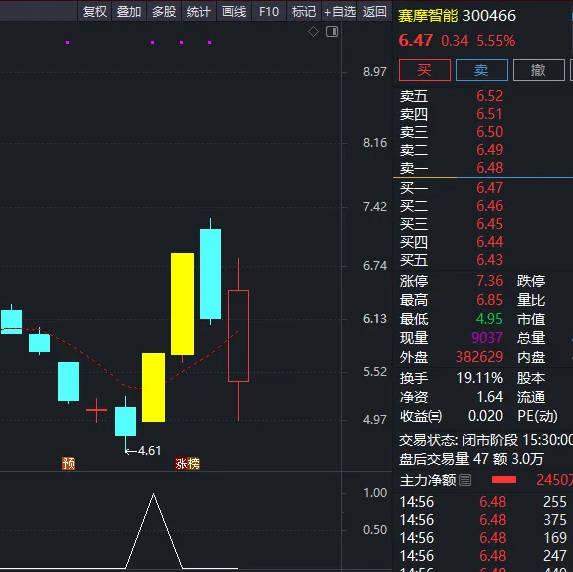Select the 叠加 overlay toolbar button

click(129, 12)
